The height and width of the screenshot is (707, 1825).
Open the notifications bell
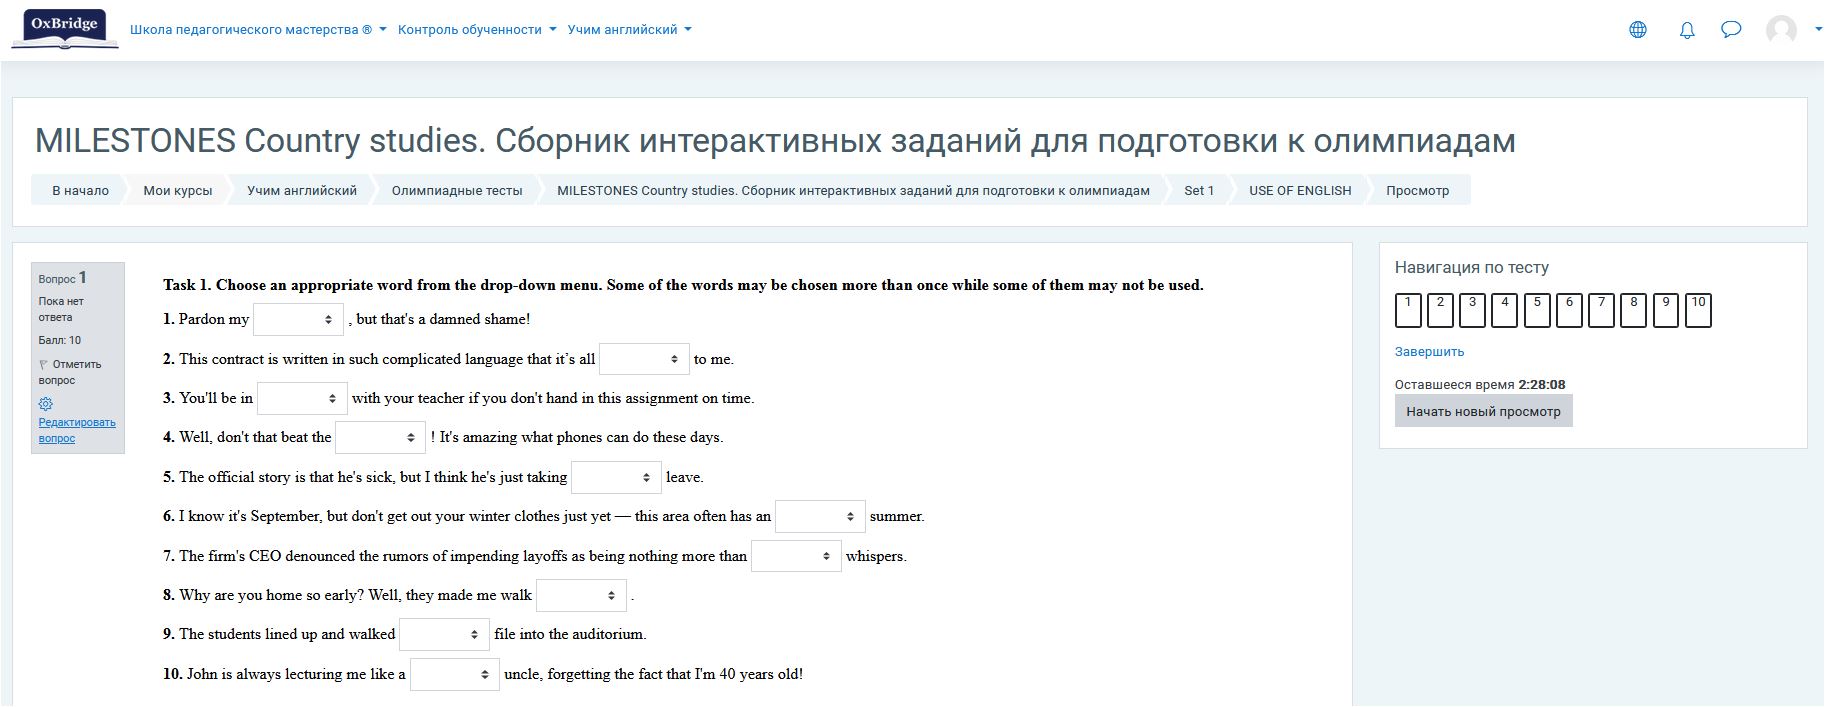(x=1687, y=30)
